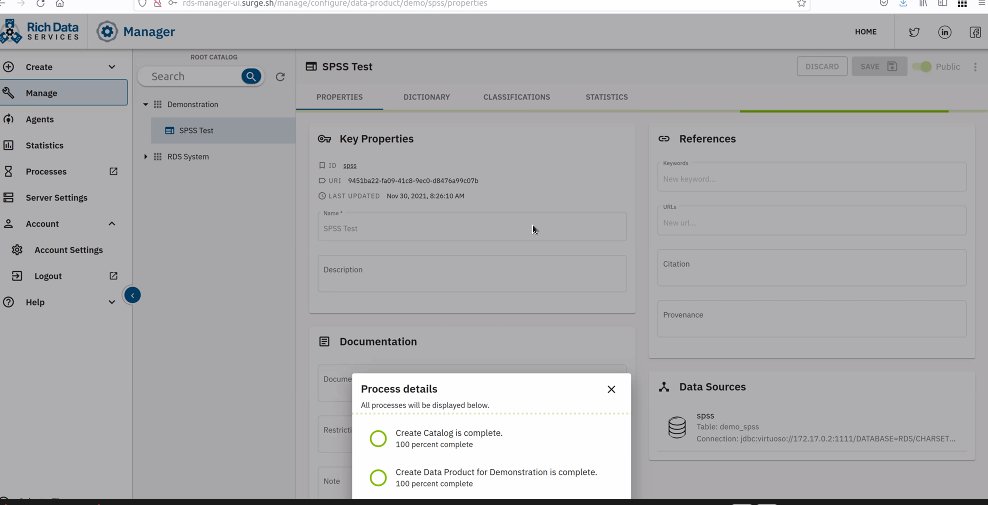Click the Account Settings gear icon
The height and width of the screenshot is (505, 988).
click(x=17, y=250)
